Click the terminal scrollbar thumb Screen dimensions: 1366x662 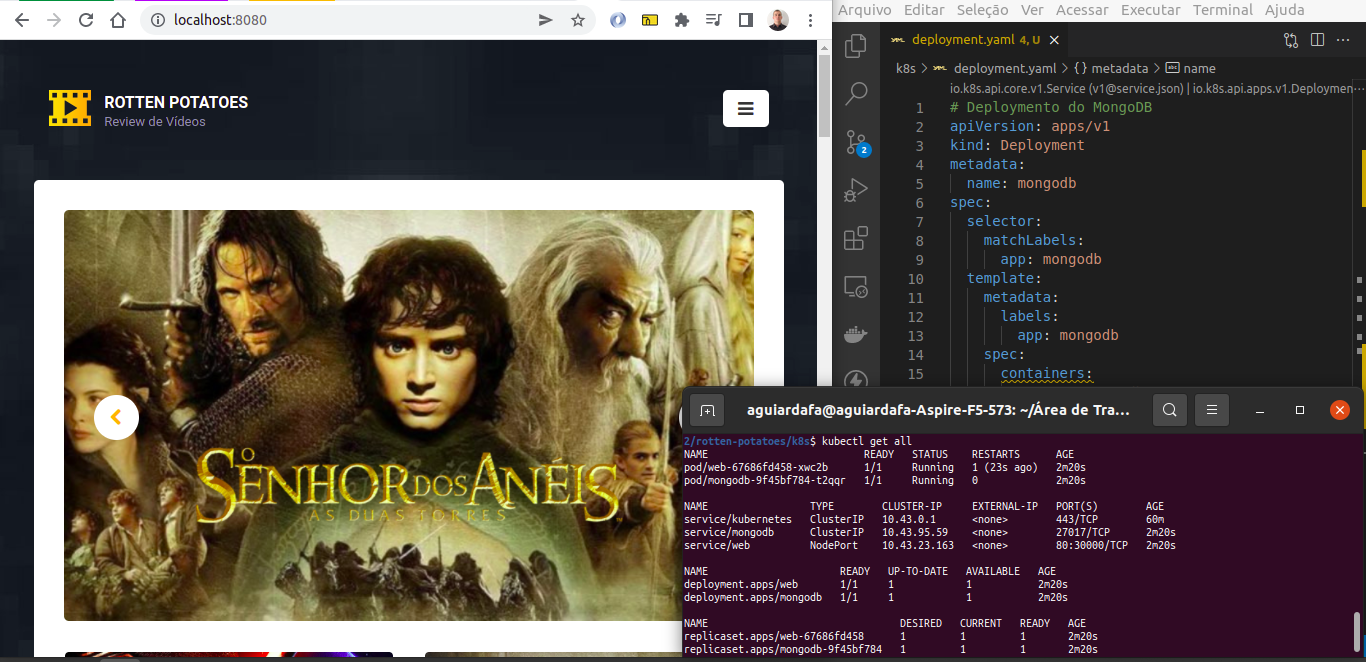point(1358,632)
